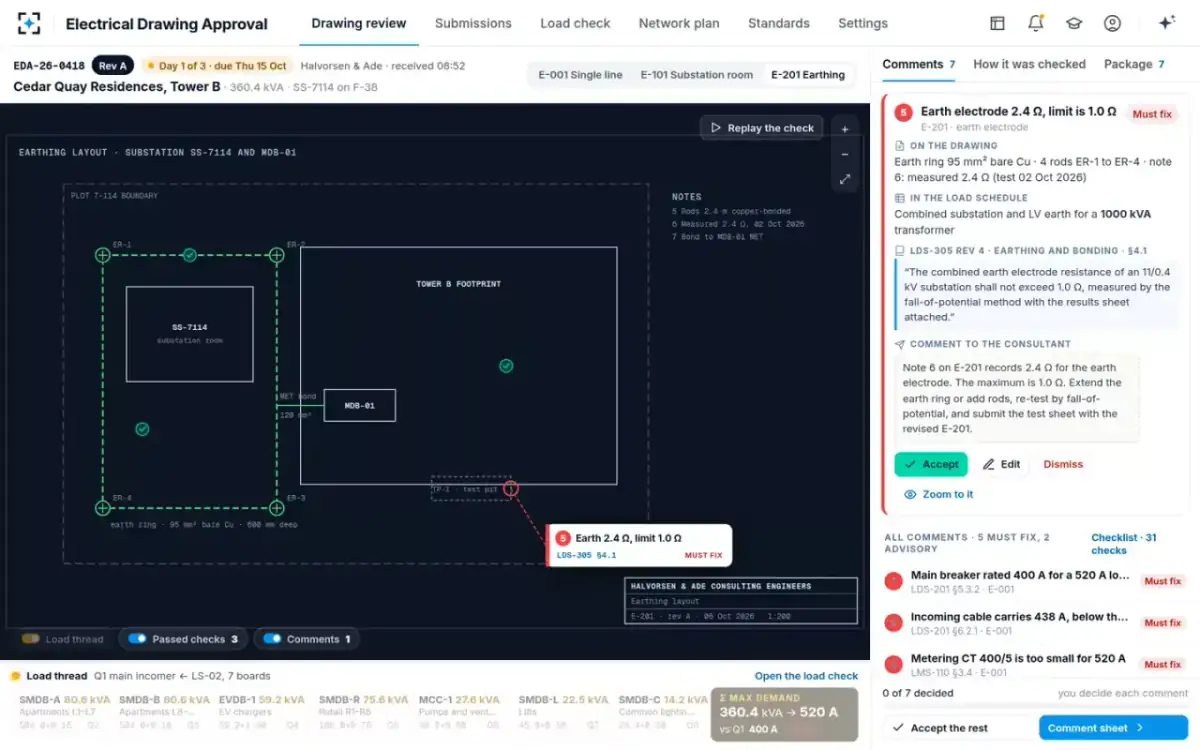Click the red badge of Main breaker comment
The image size is (1200, 750).
click(894, 580)
